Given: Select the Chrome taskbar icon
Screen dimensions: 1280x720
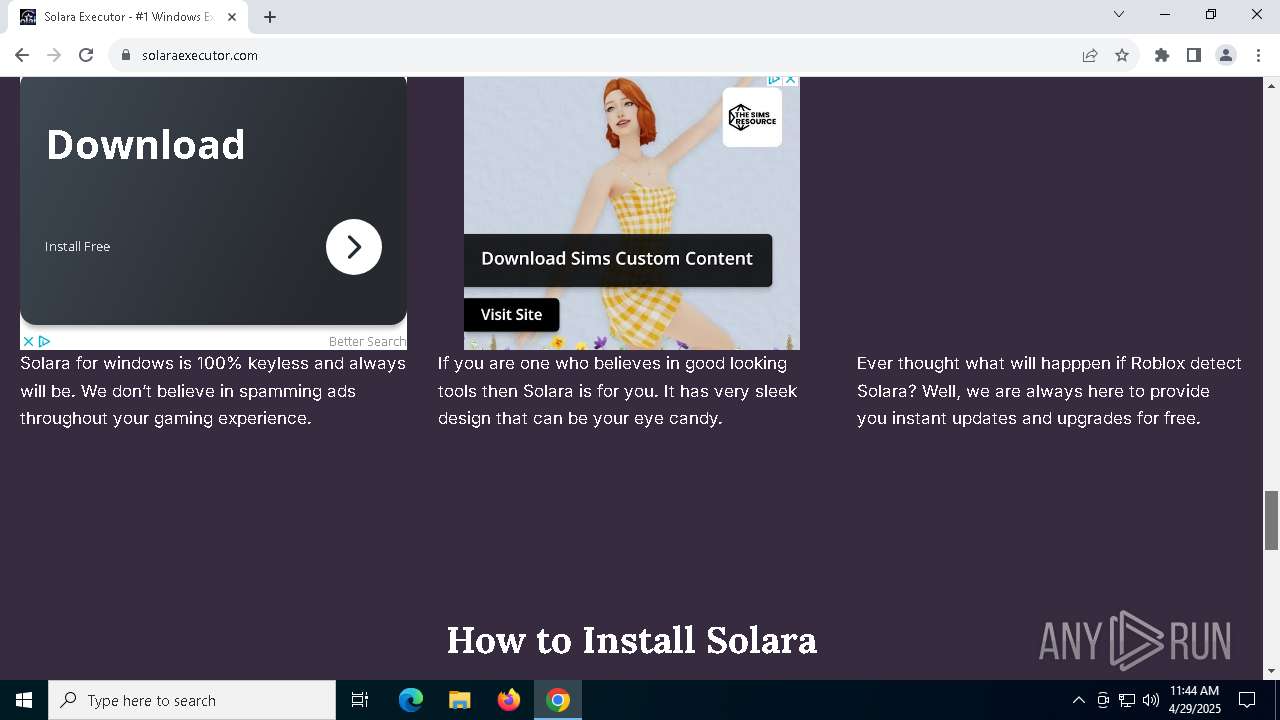Looking at the screenshot, I should coord(558,700).
